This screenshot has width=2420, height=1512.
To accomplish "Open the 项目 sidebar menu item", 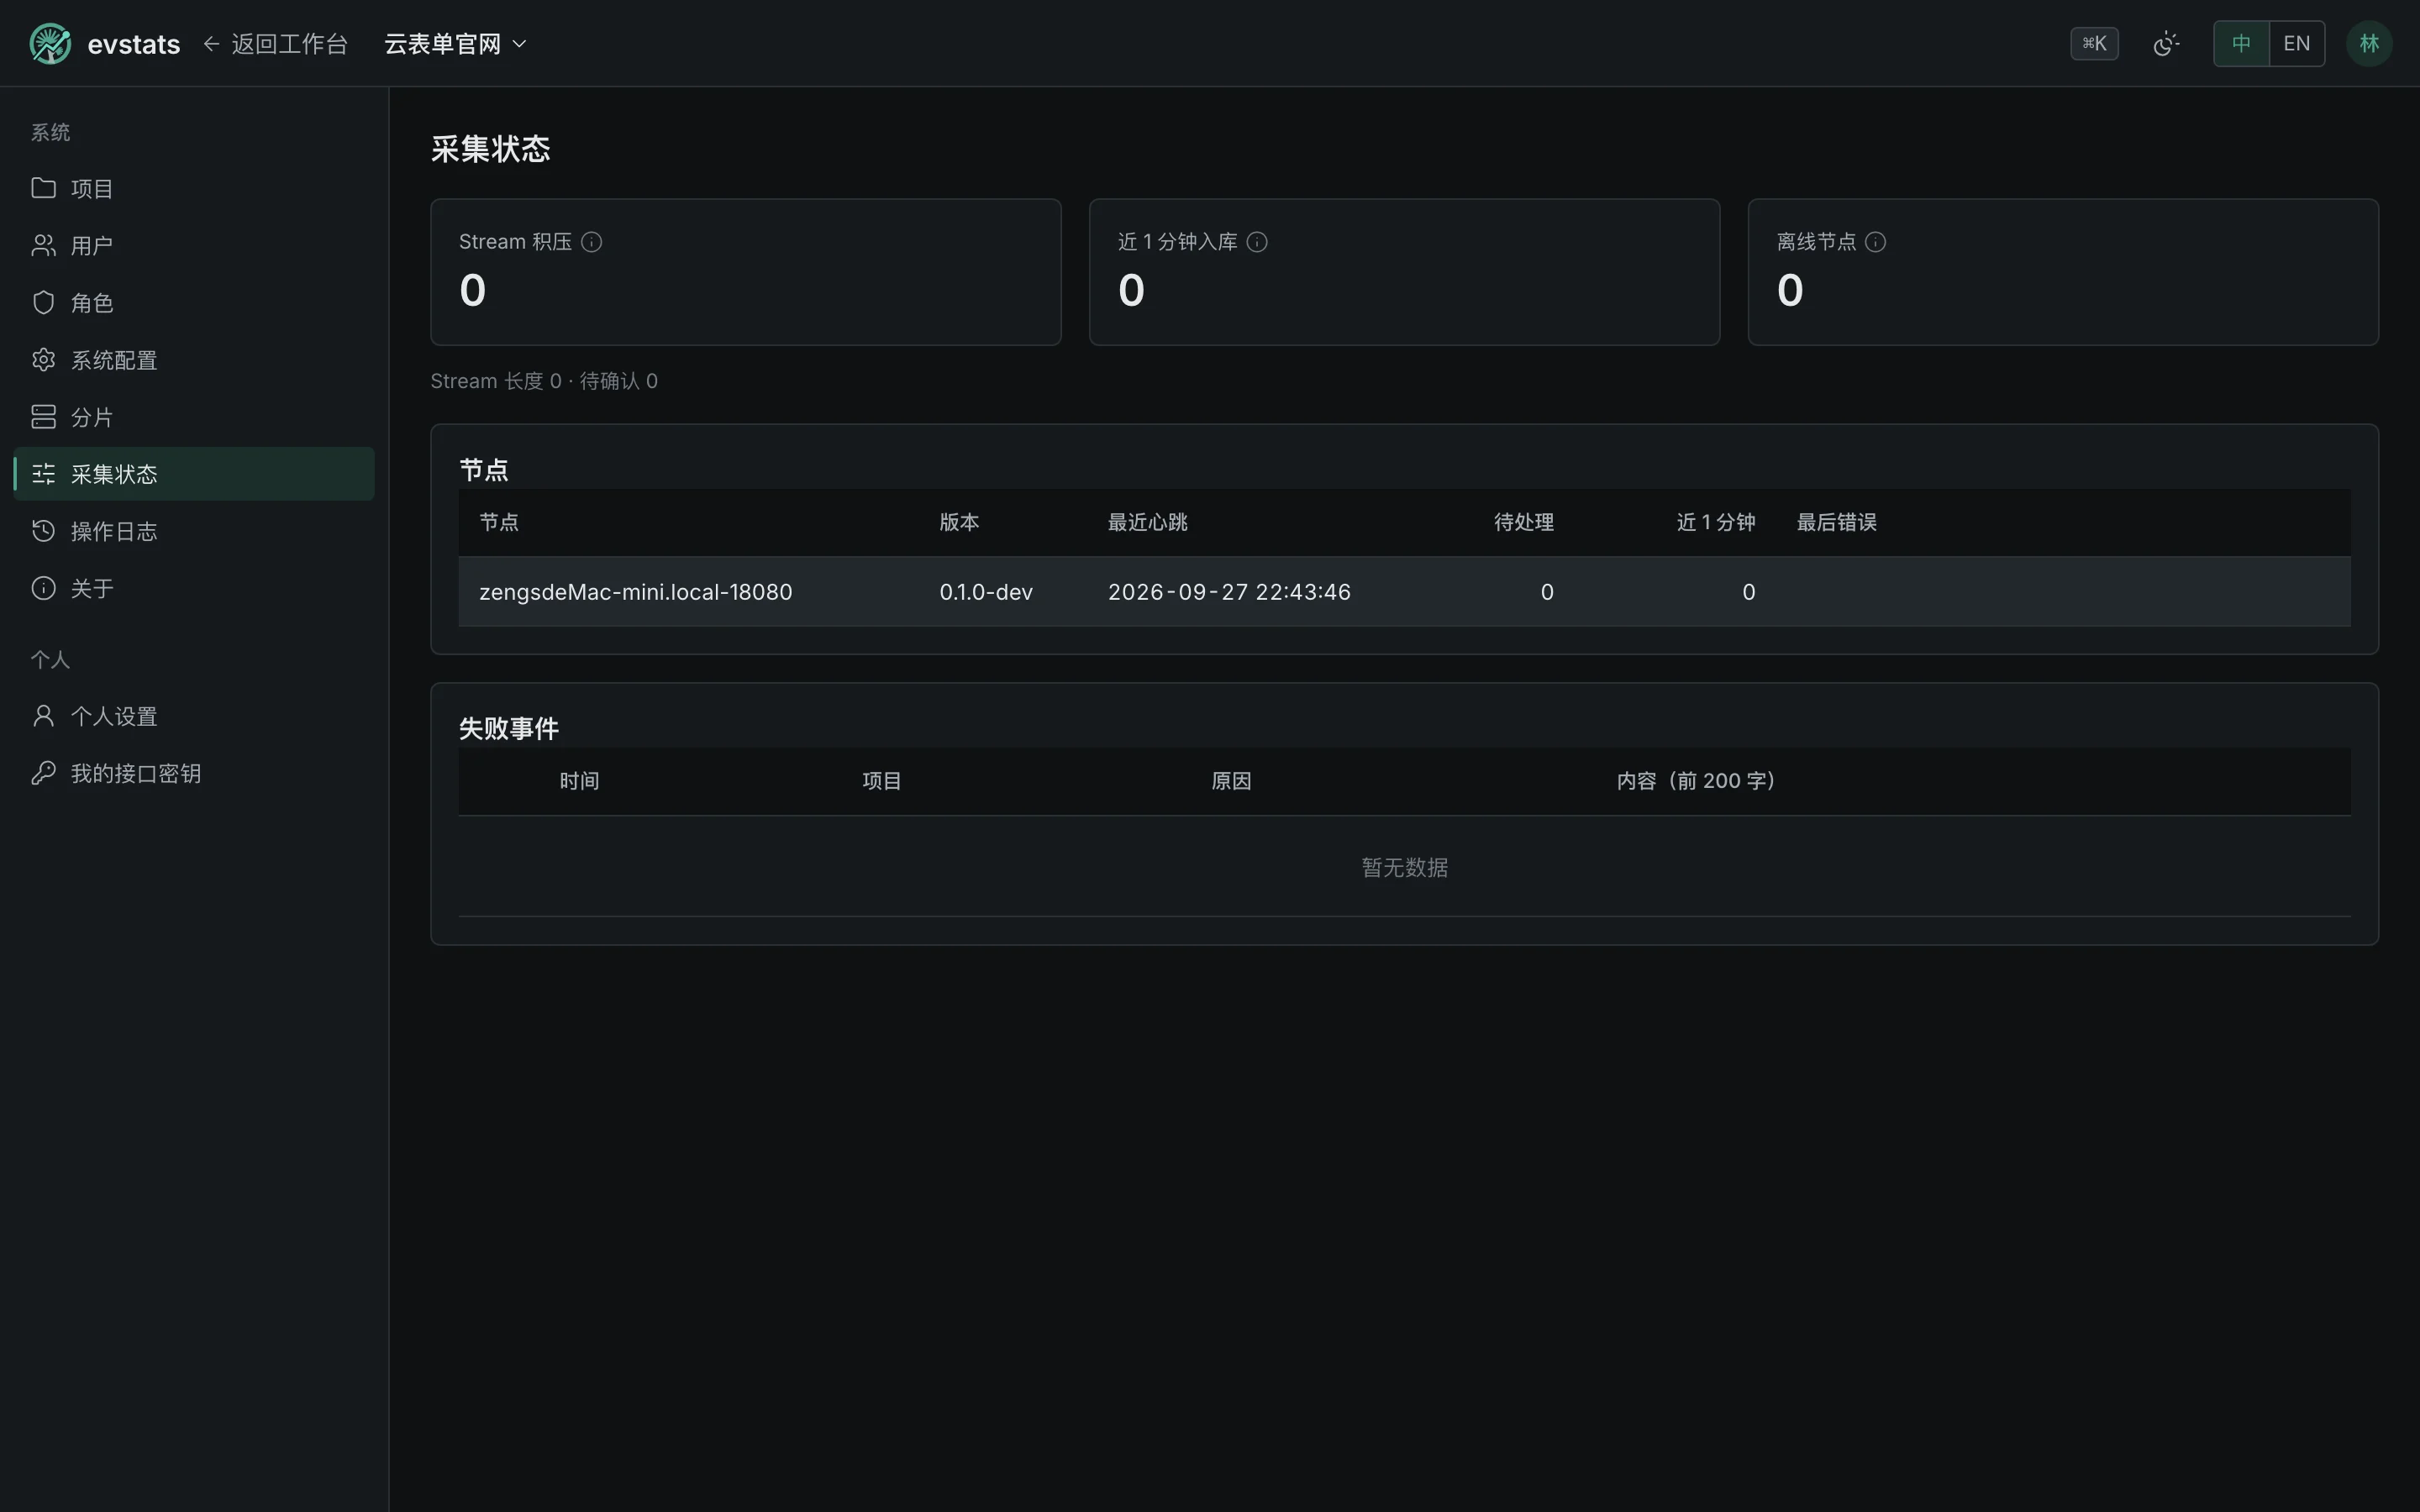I will [x=194, y=188].
